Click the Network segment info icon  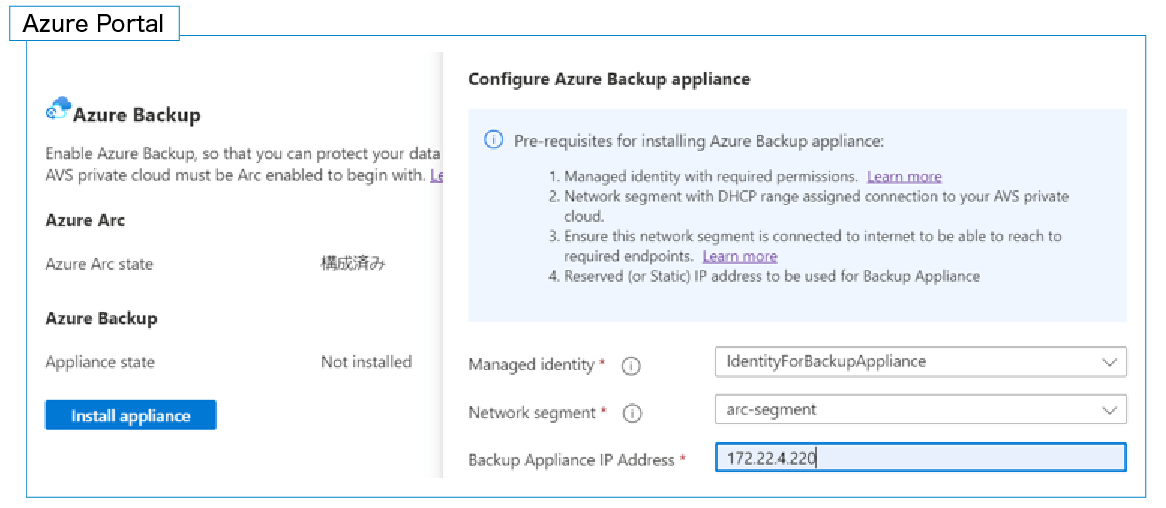[632, 413]
